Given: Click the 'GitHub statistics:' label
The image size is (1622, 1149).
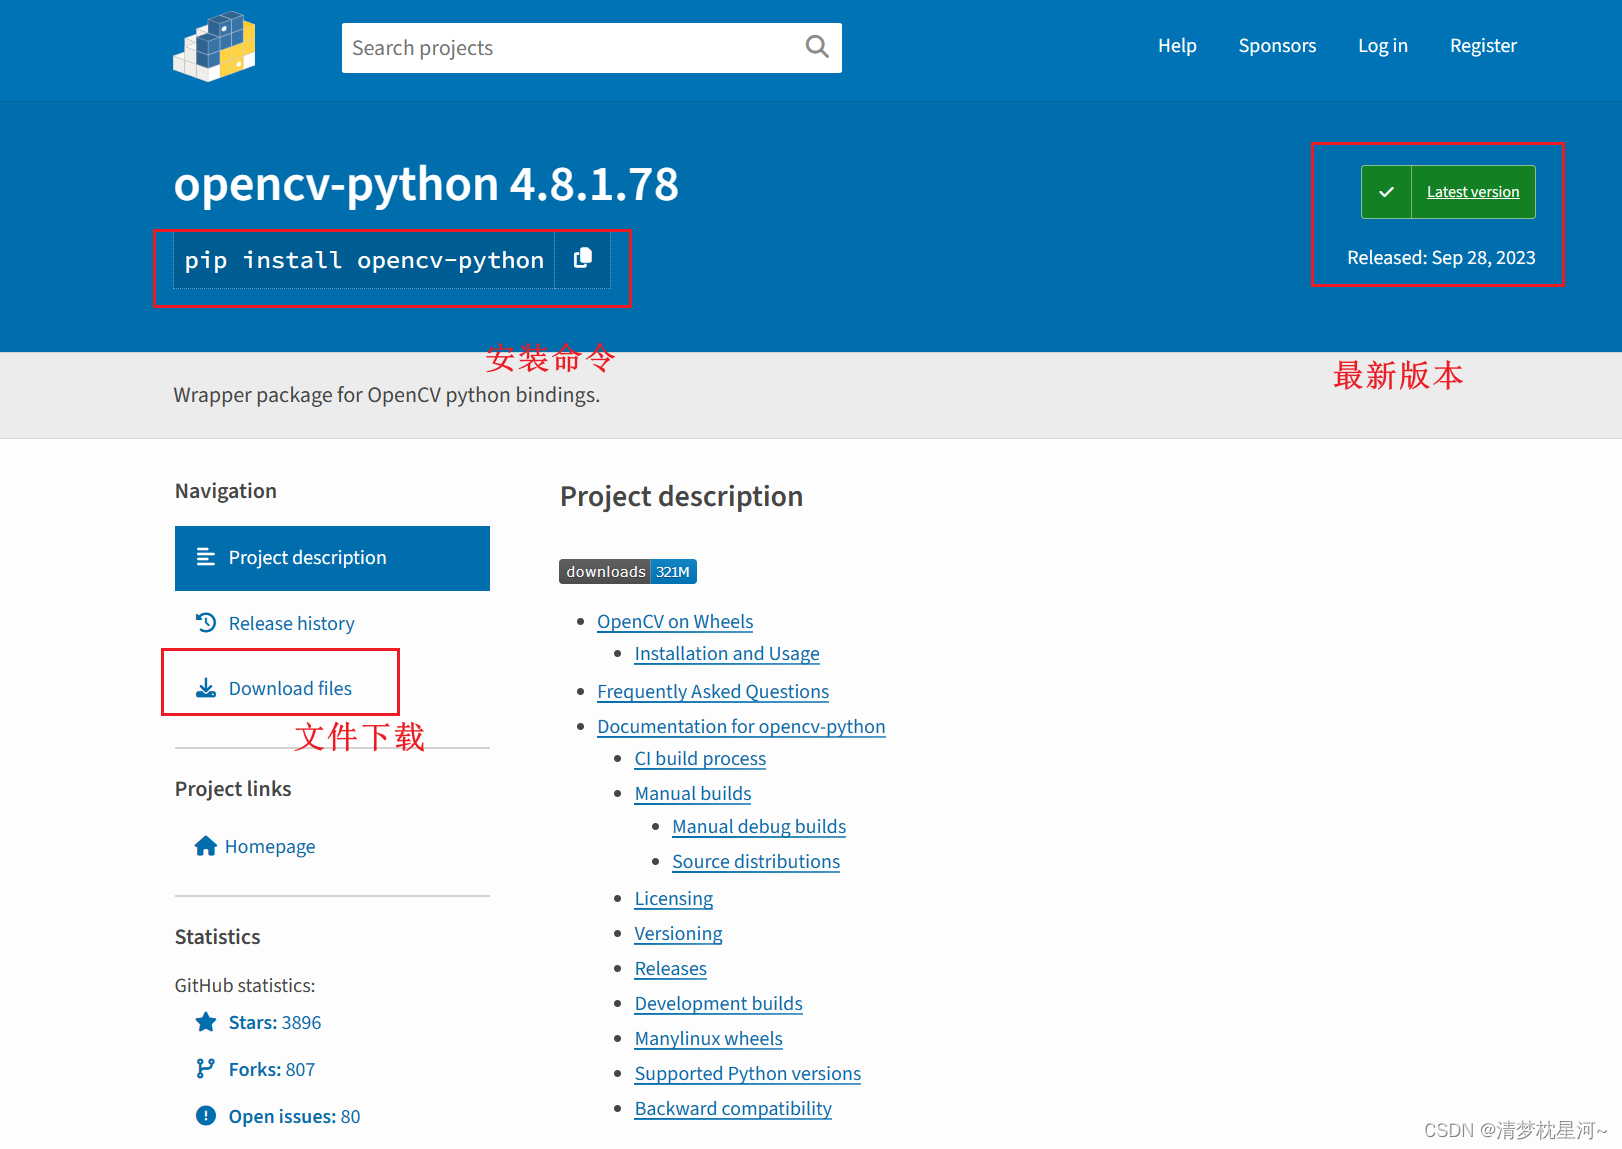Looking at the screenshot, I should click(x=245, y=986).
